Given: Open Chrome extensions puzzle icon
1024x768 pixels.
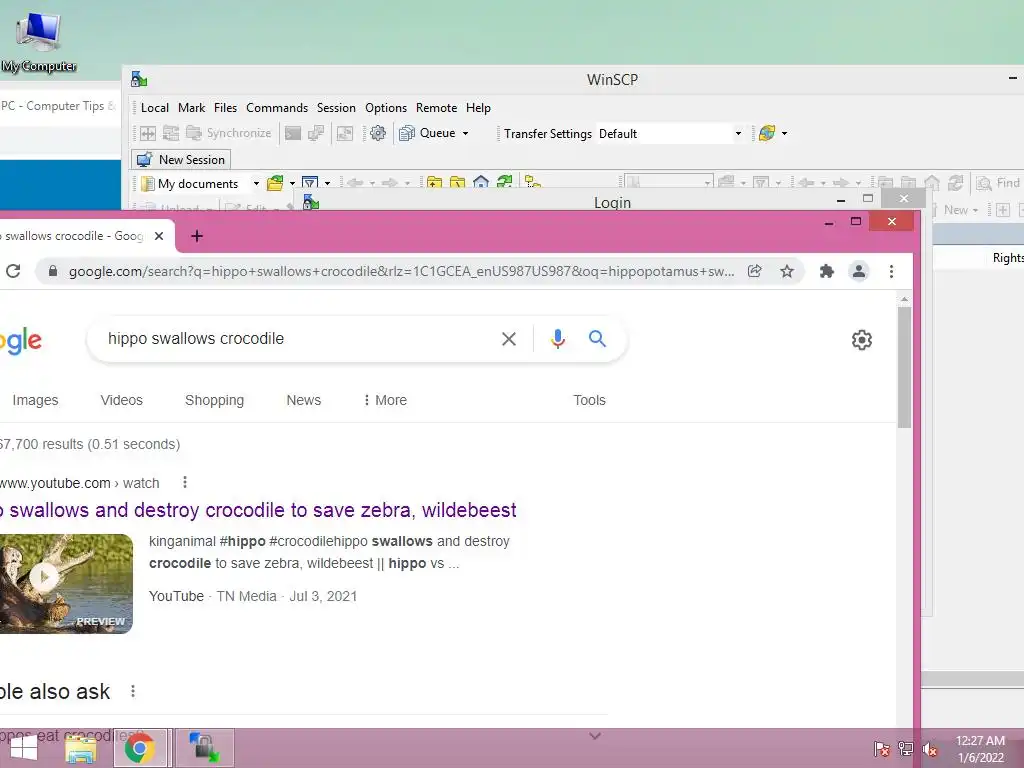Looking at the screenshot, I should [827, 271].
